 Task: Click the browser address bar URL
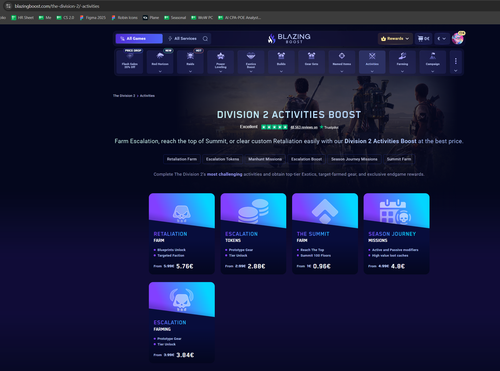tap(57, 6)
